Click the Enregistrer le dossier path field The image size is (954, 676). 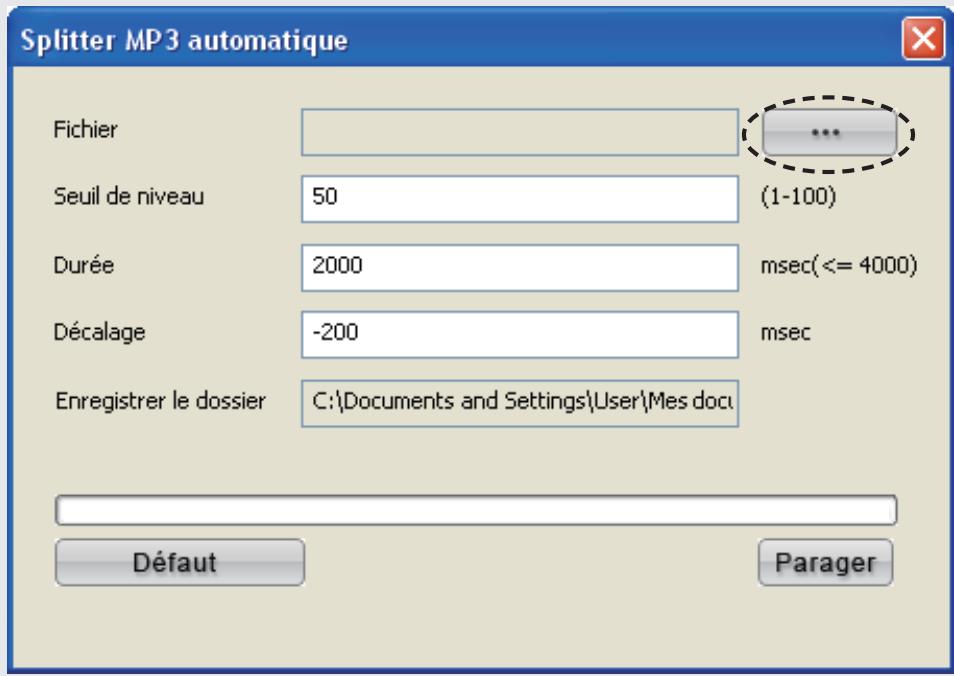pos(520,403)
